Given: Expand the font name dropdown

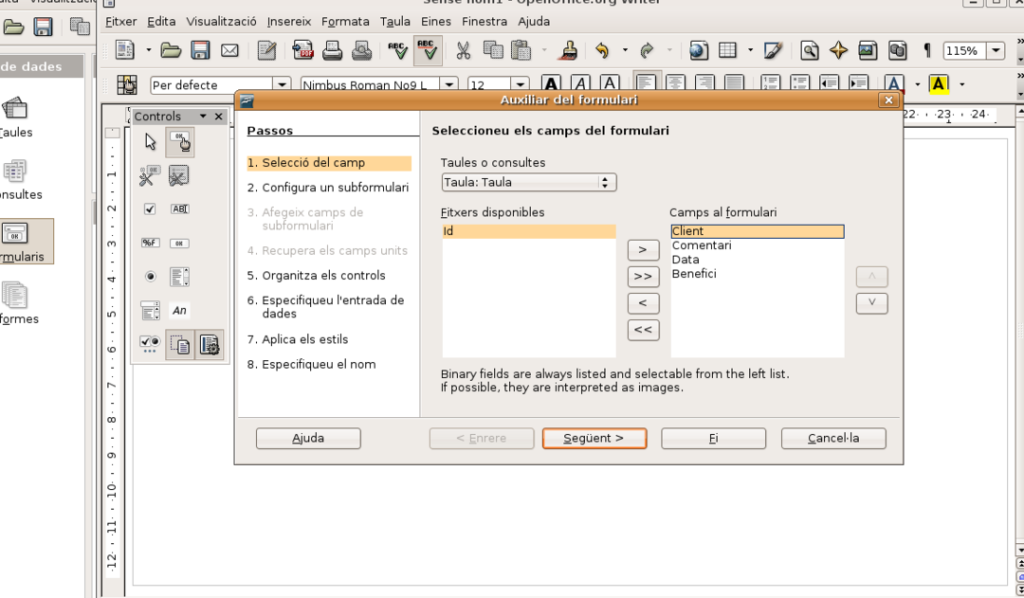Looking at the screenshot, I should coord(449,85).
